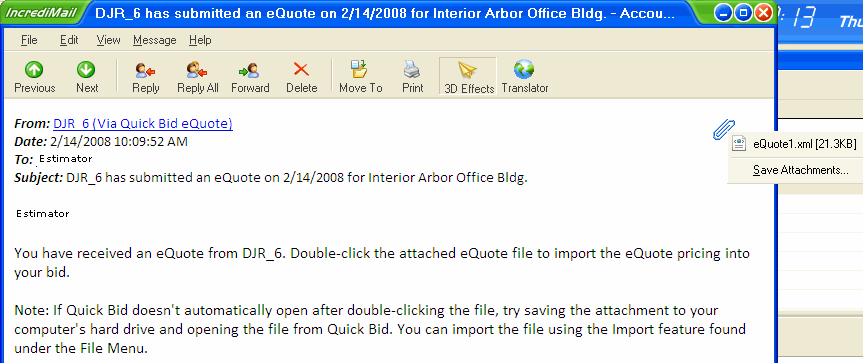Toggle the 3D Effects button
Image resolution: width=863 pixels, height=363 pixels.
(x=468, y=76)
